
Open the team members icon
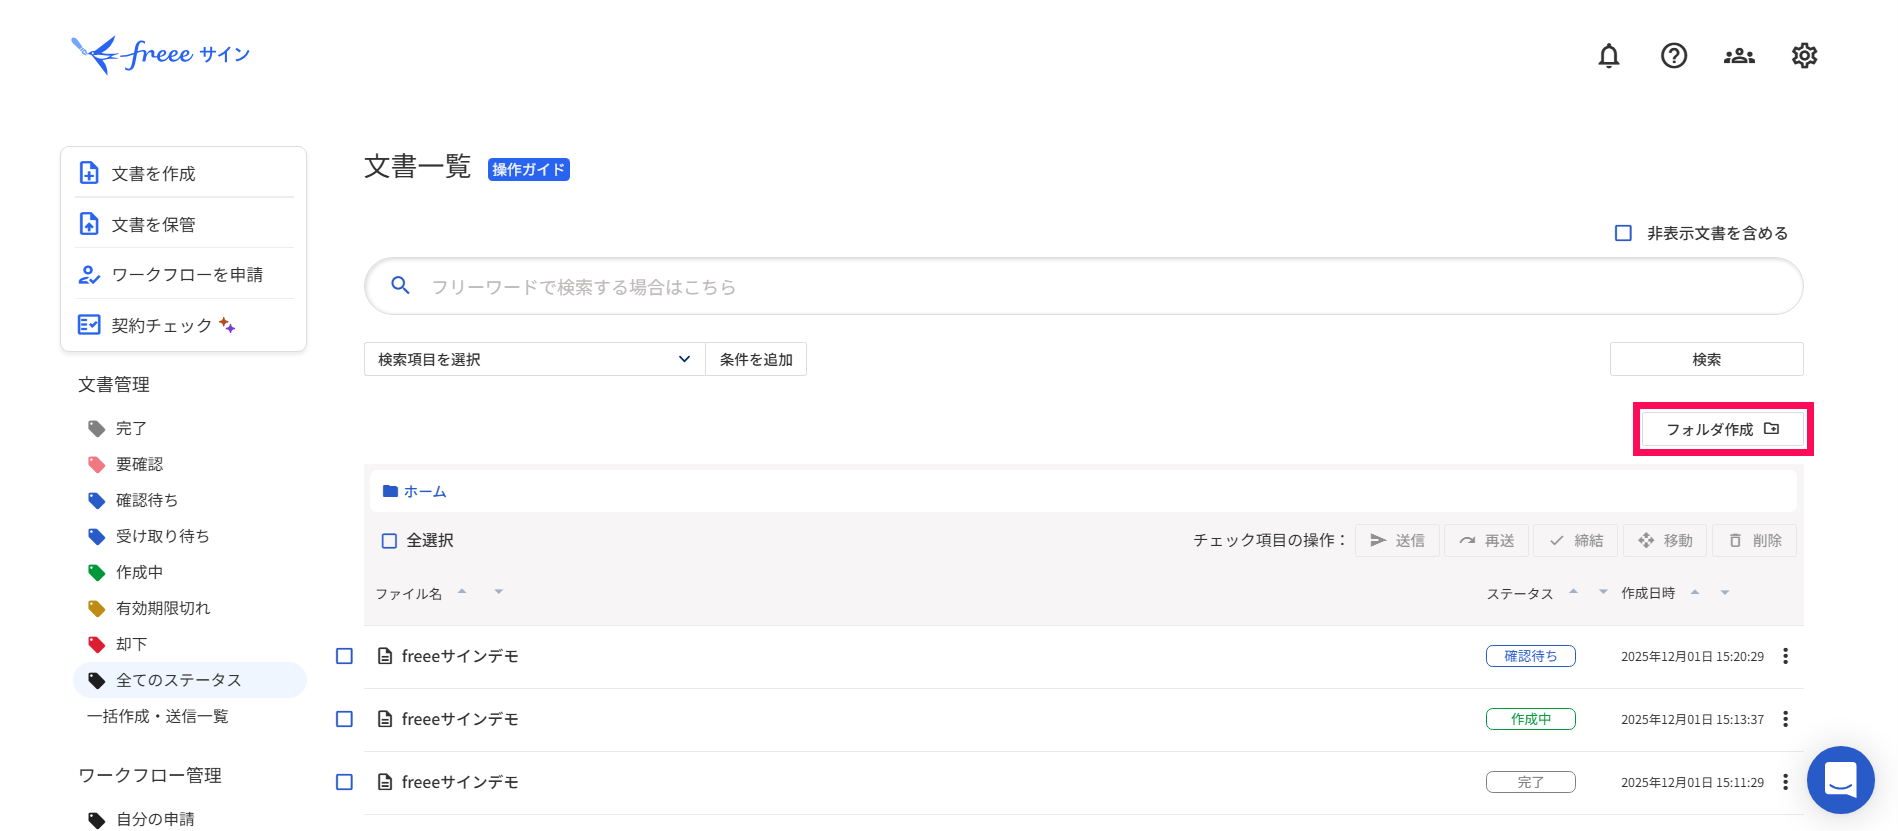click(1739, 56)
